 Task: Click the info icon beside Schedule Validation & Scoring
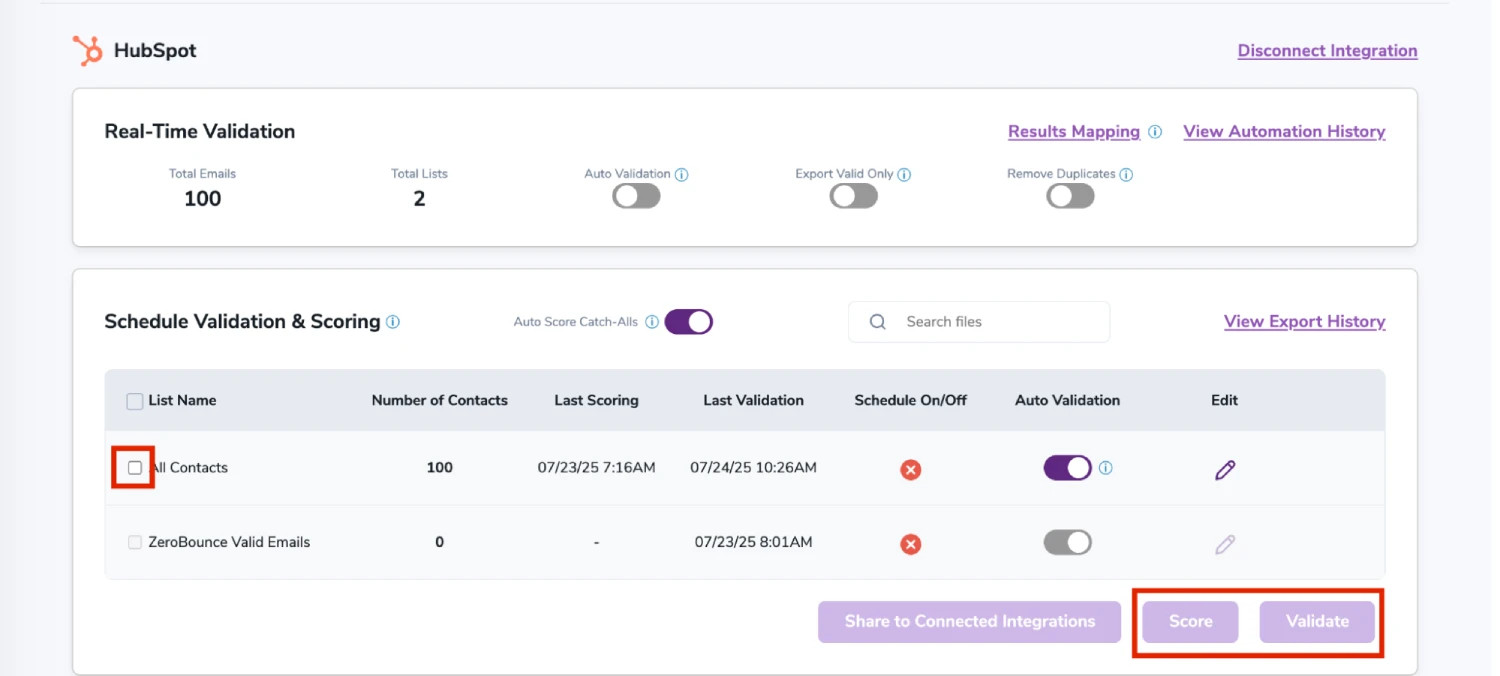393,321
